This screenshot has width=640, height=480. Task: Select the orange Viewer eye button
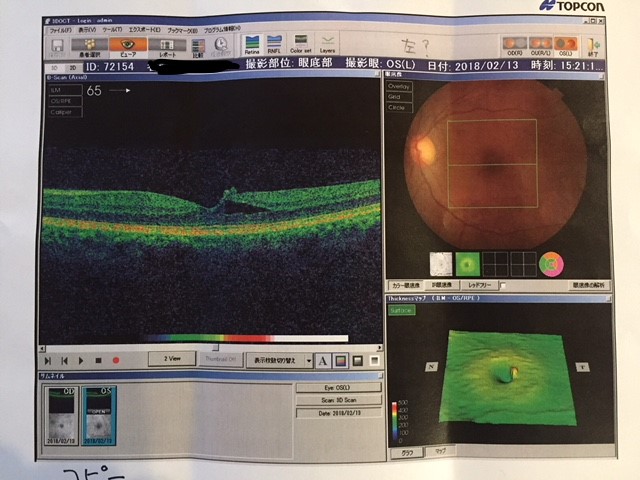[x=128, y=48]
